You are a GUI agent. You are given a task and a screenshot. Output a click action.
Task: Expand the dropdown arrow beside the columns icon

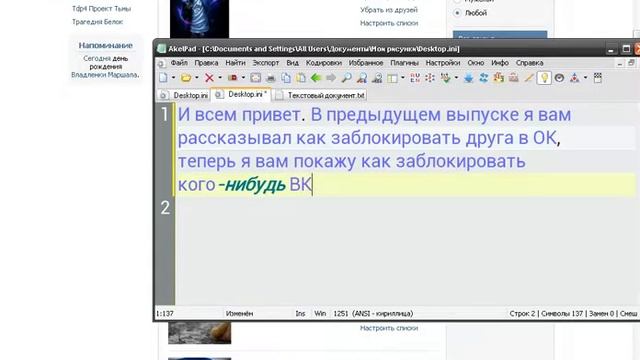(x=402, y=78)
